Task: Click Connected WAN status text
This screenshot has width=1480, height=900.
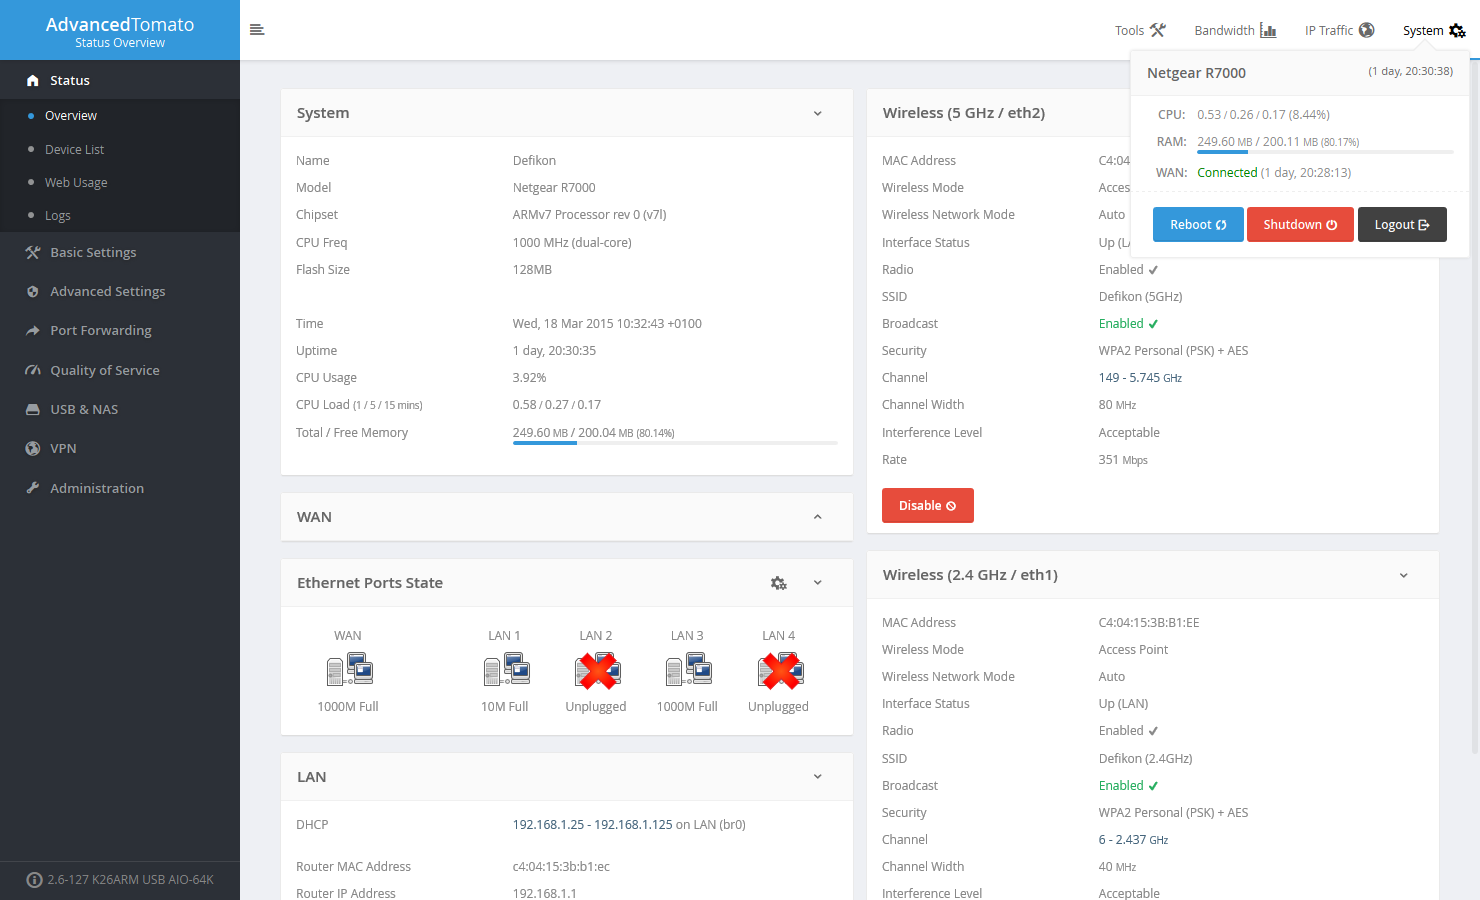Action: click(x=1227, y=173)
